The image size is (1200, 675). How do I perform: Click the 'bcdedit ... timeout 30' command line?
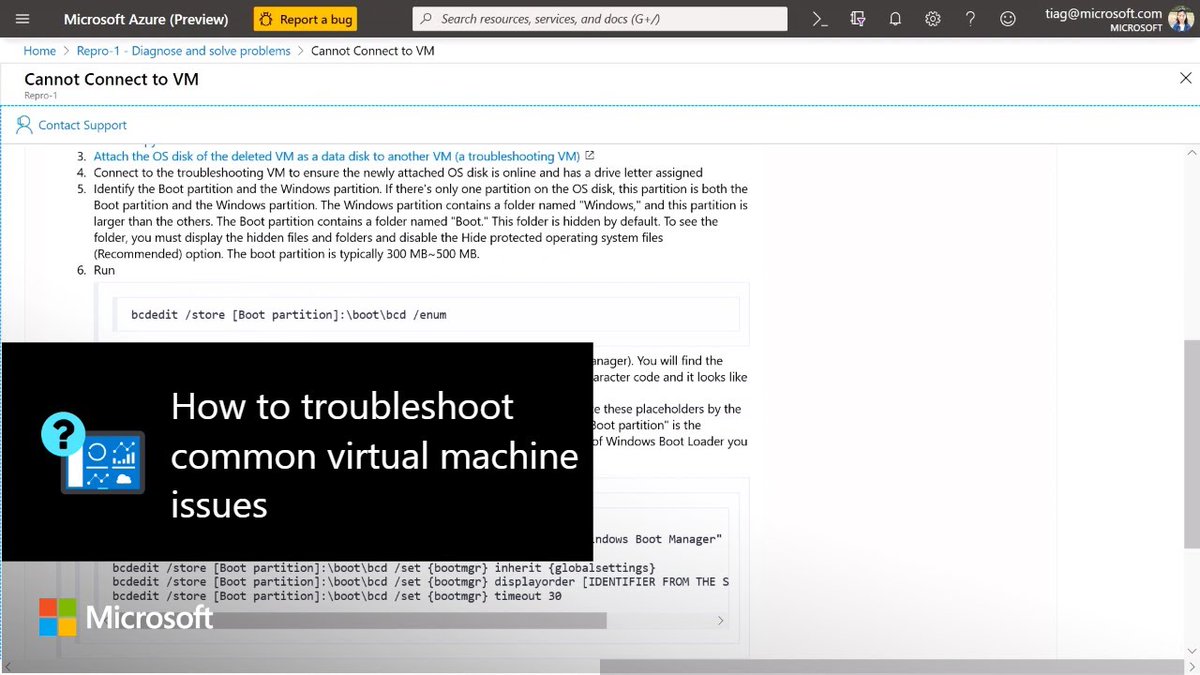(x=337, y=596)
